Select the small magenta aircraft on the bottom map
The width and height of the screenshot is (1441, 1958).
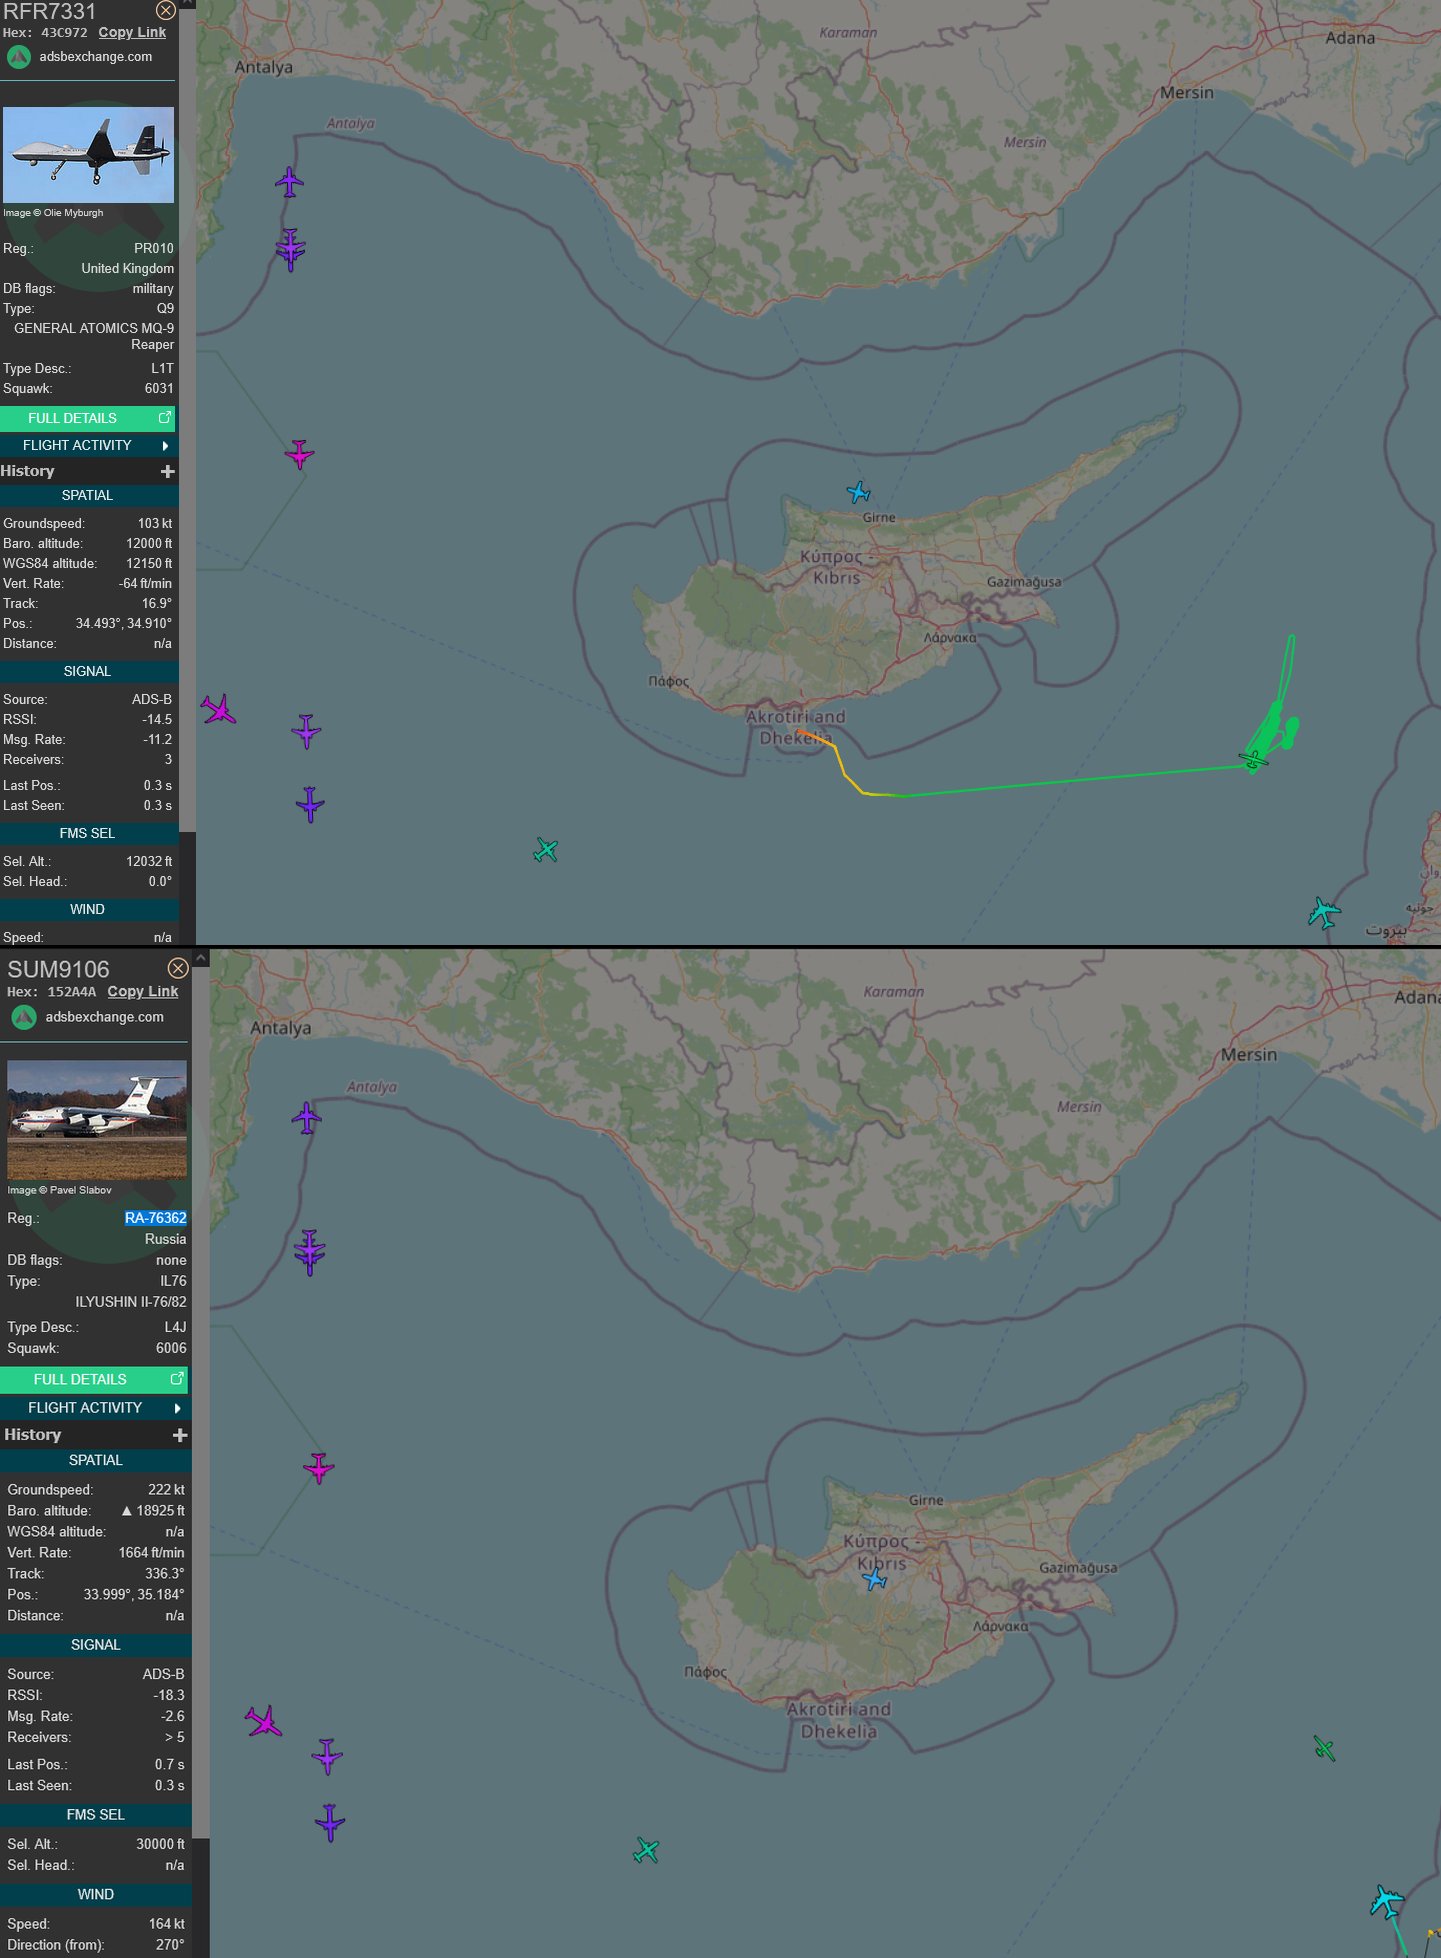pos(319,1467)
